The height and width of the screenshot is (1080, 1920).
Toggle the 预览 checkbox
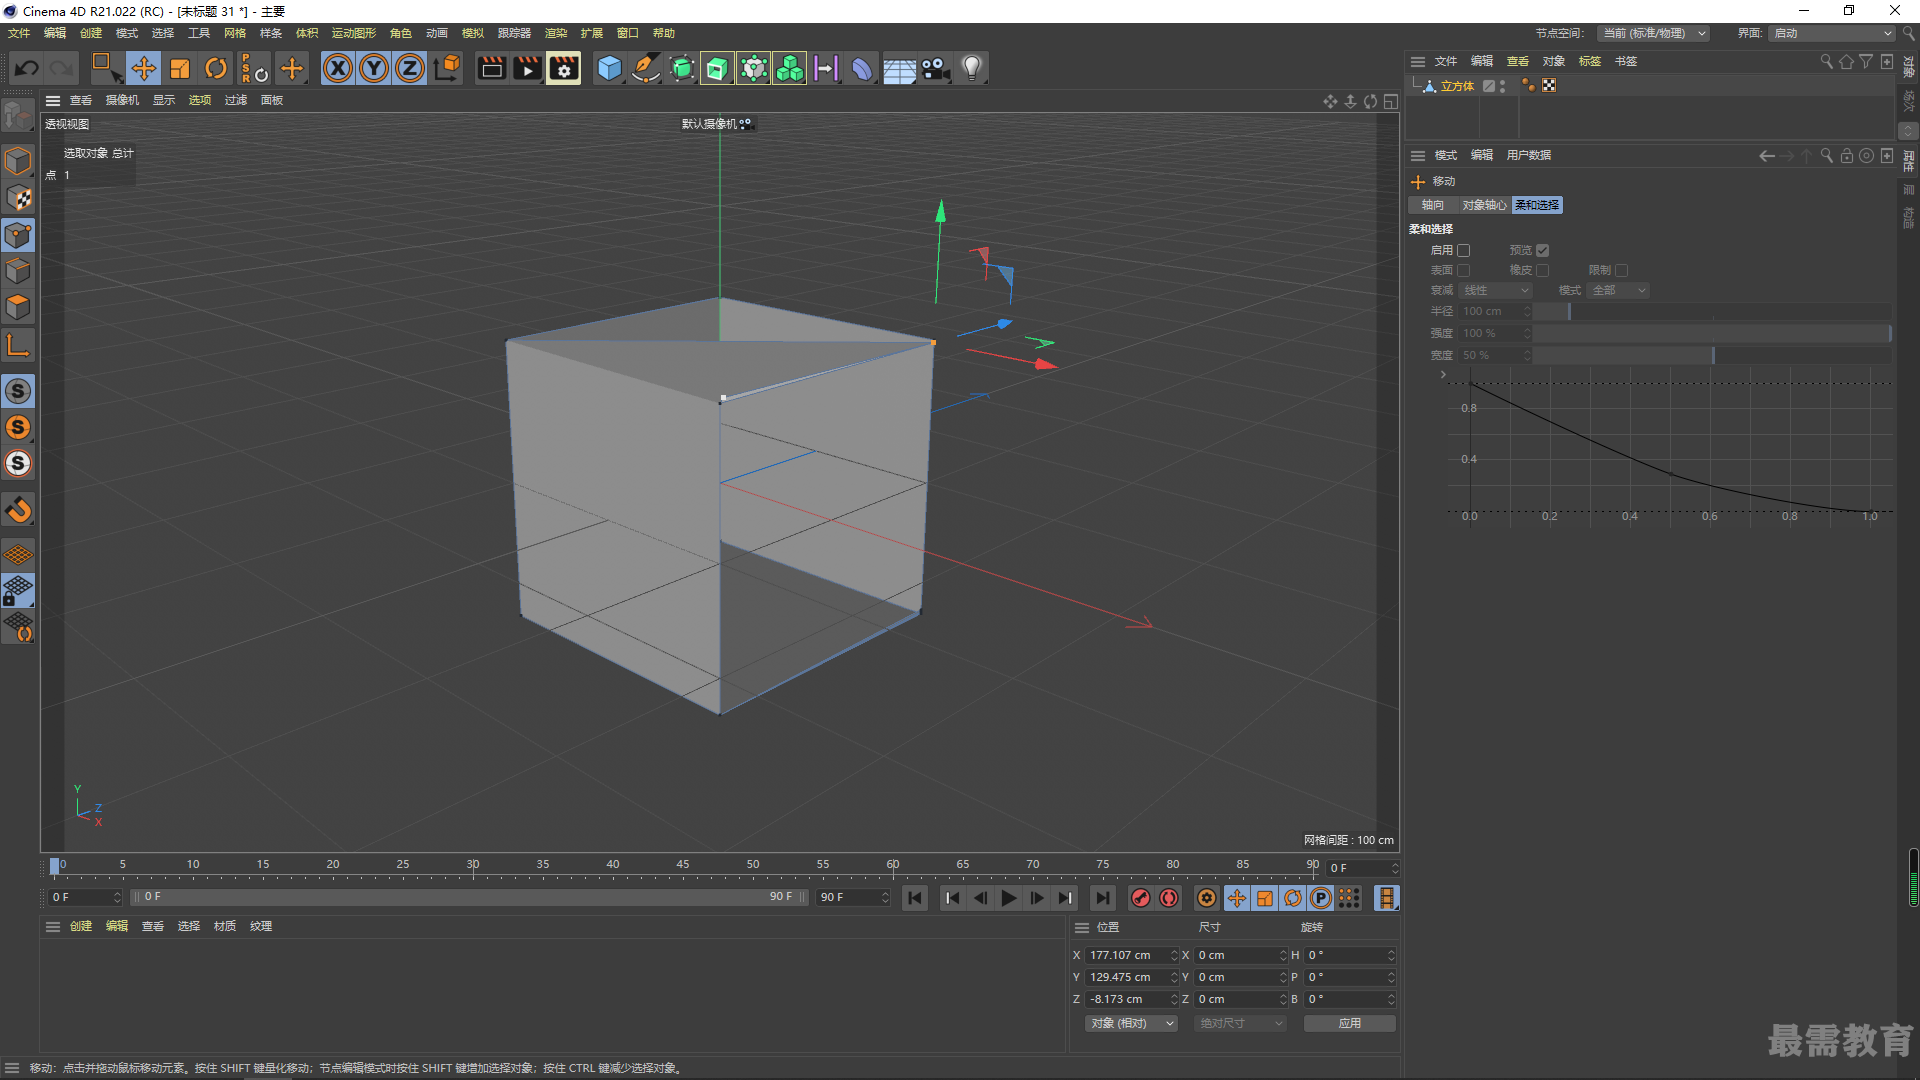pyautogui.click(x=1543, y=250)
